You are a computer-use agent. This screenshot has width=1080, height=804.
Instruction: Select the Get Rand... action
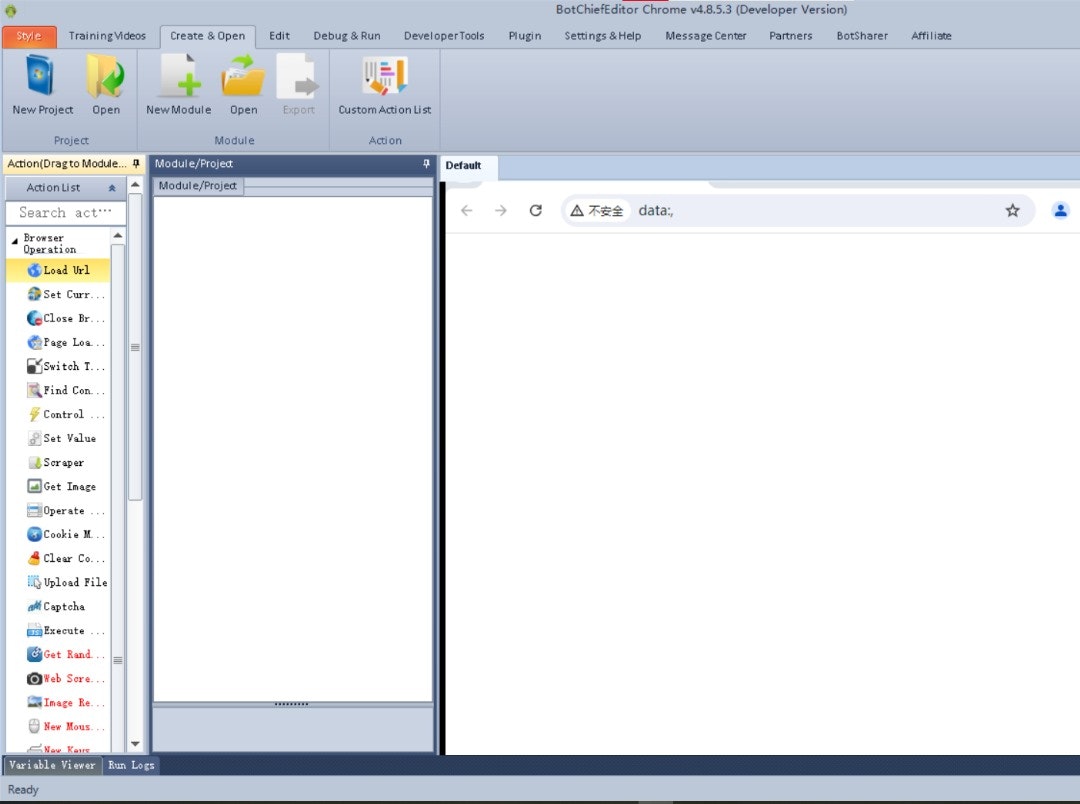tap(65, 654)
